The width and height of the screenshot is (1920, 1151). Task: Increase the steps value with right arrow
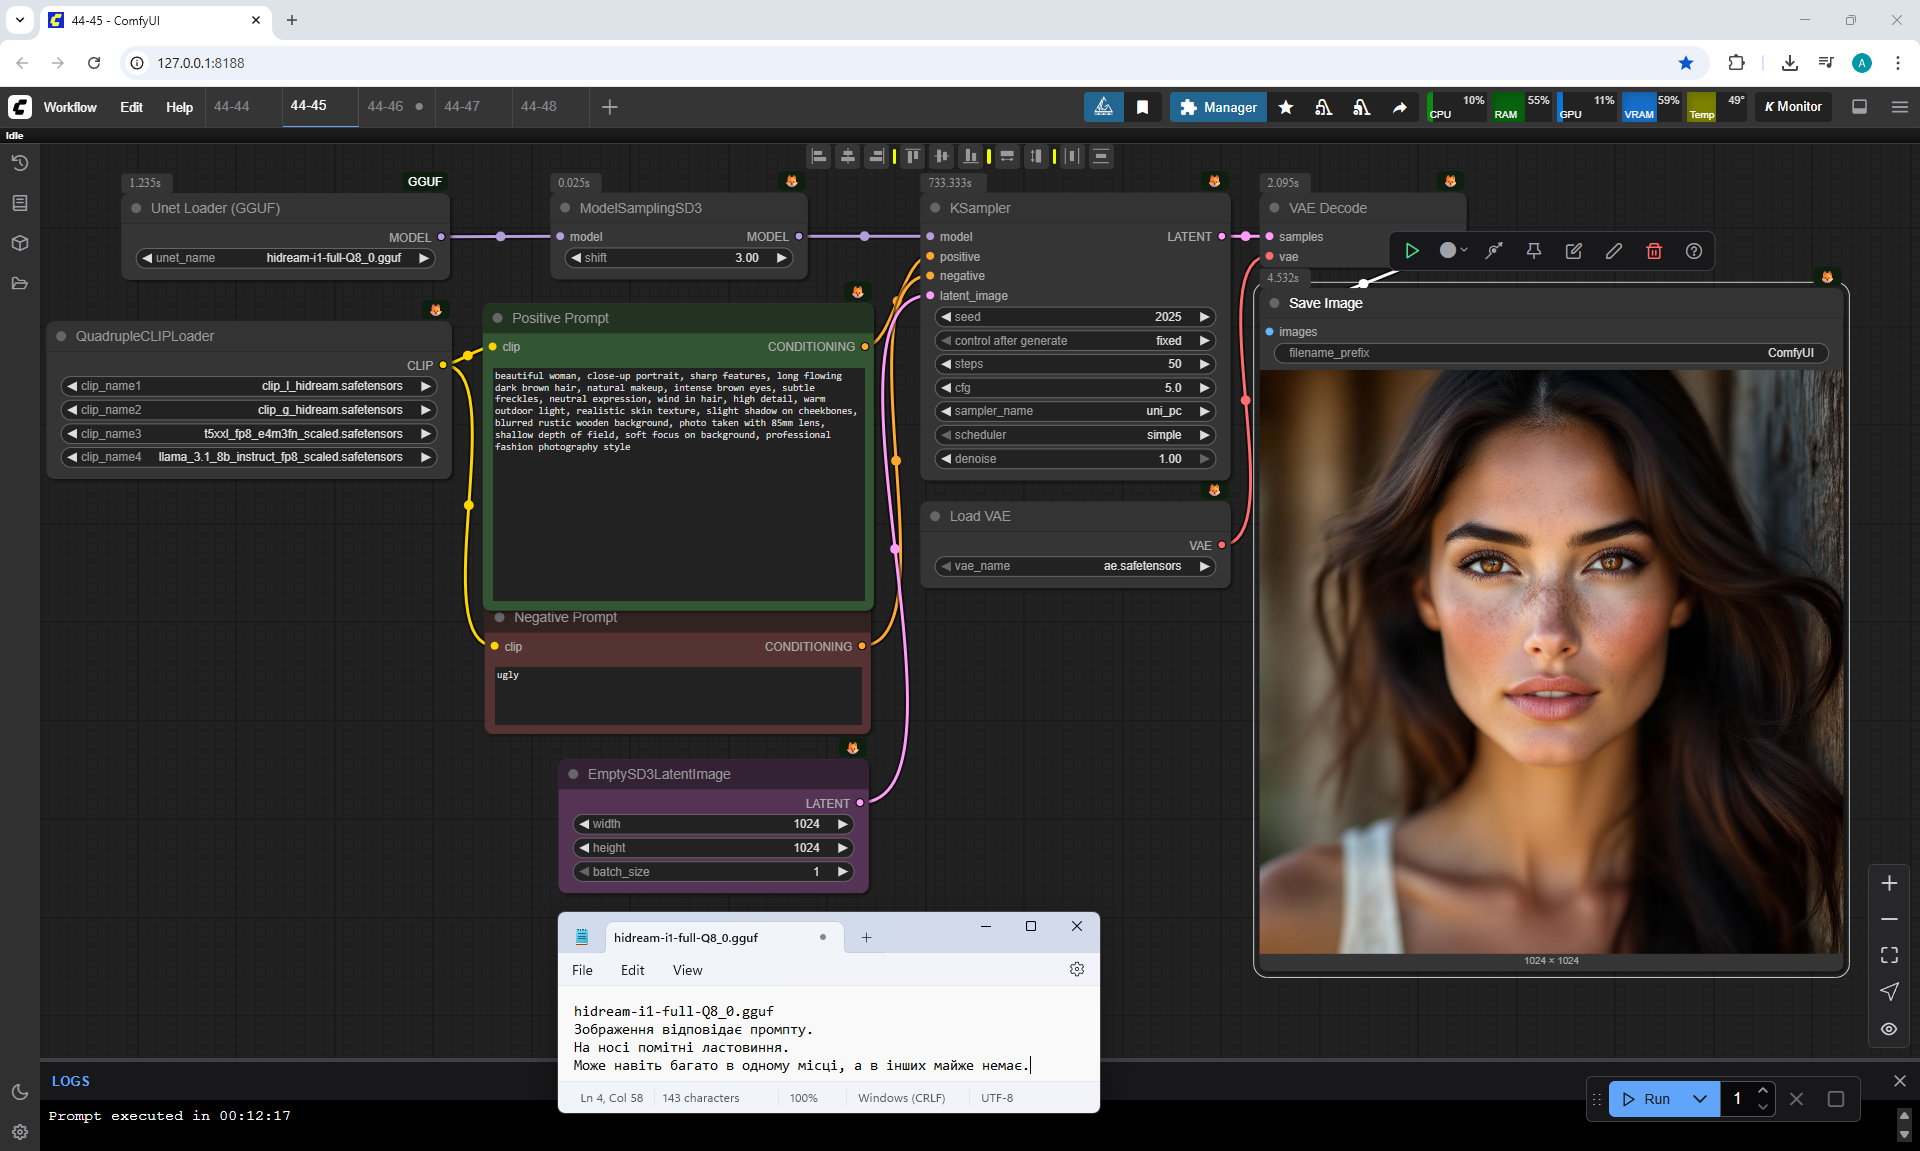(x=1204, y=364)
